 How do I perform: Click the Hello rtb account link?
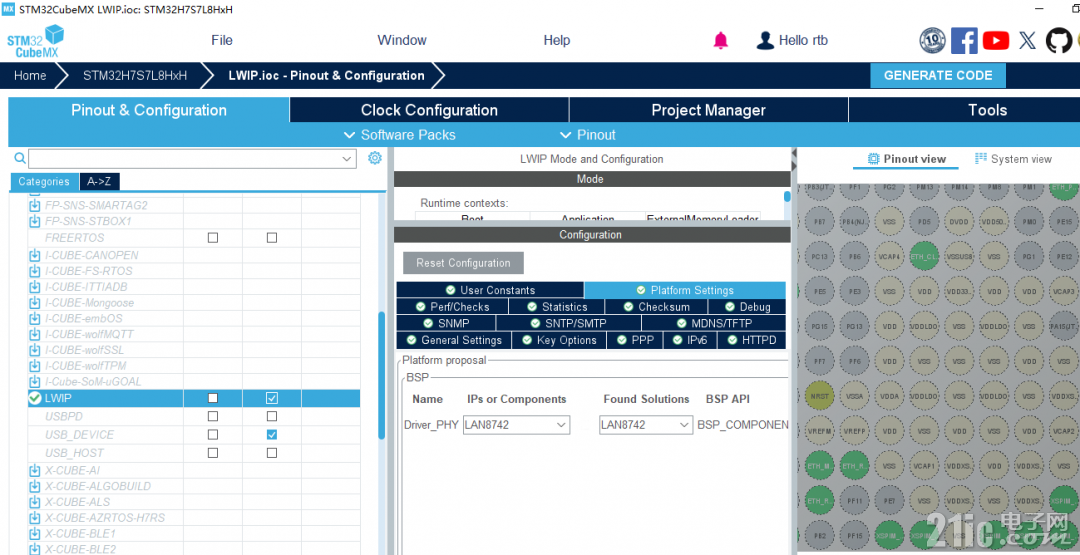click(x=803, y=41)
